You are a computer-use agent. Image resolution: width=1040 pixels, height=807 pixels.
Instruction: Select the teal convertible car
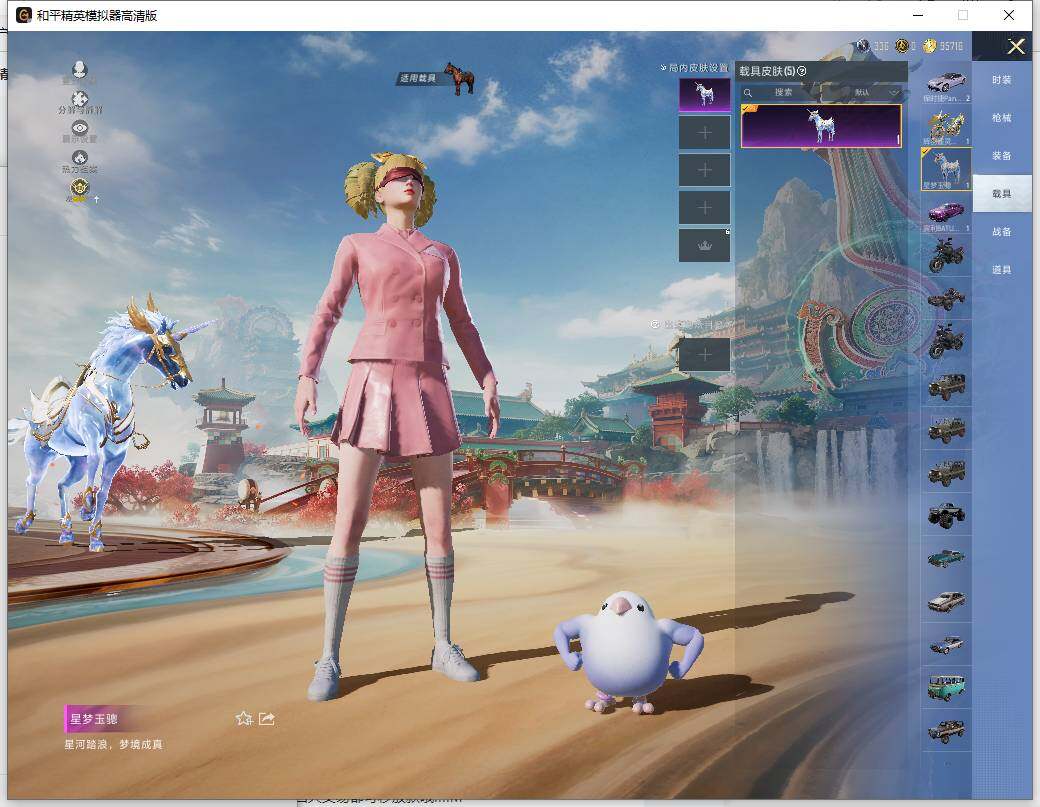(946, 558)
